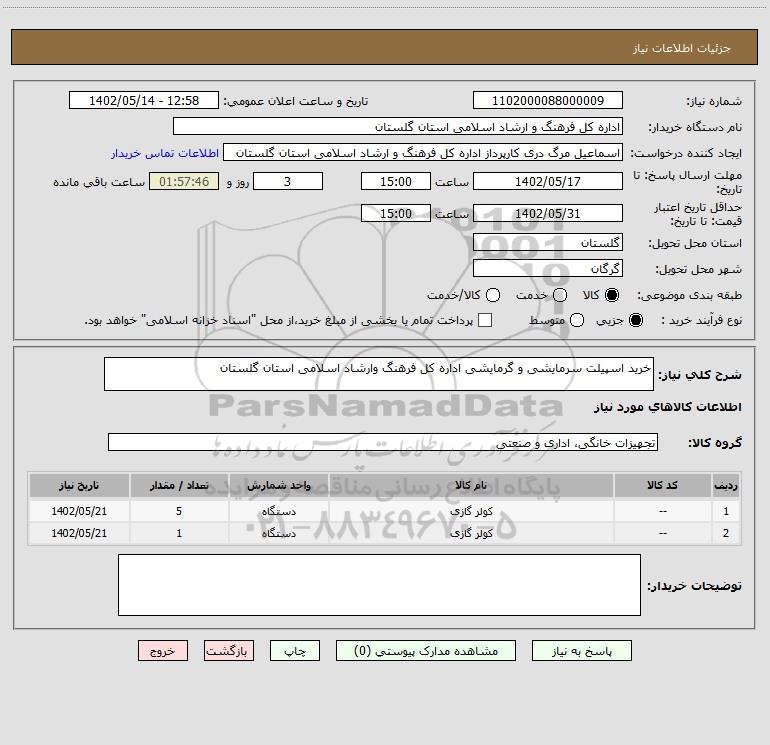Click کولر گازی in row 2
Viewport: 770px width, 745px height.
click(x=471, y=533)
